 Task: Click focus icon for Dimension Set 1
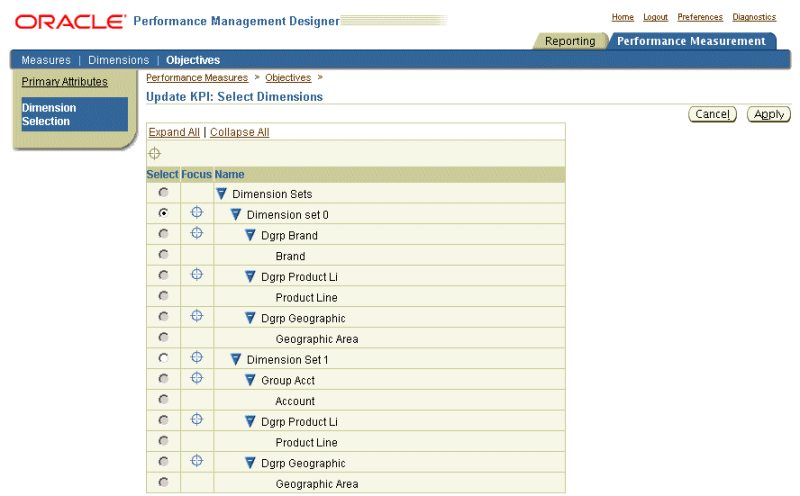click(196, 358)
